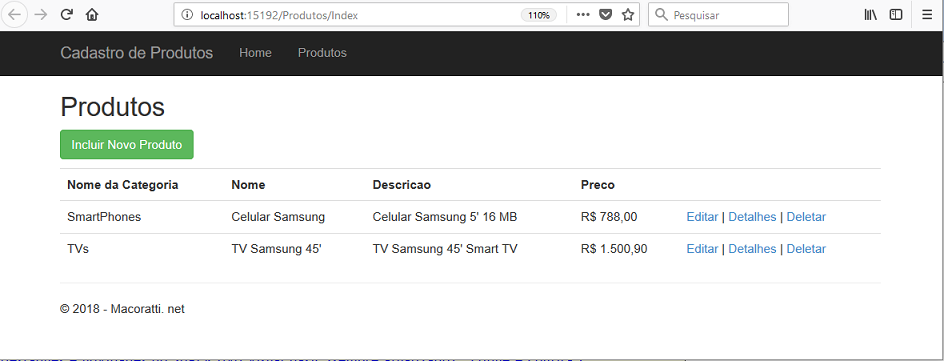944x361 pixels.
Task: Open the Library icon in the toolbar
Action: tap(871, 15)
